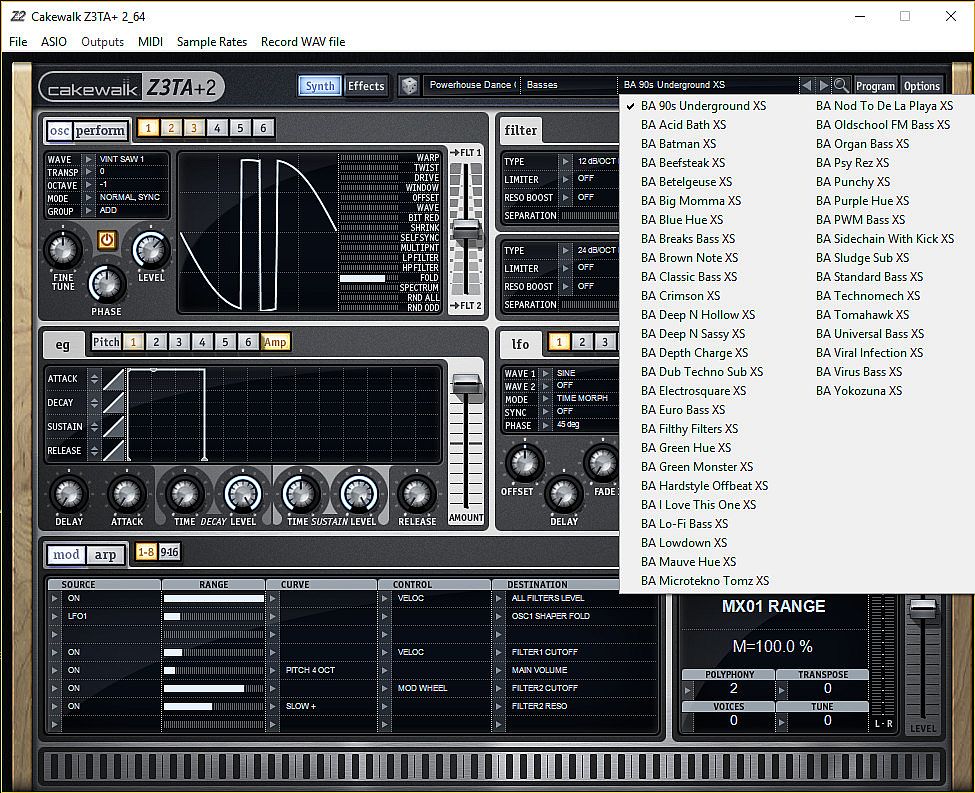975x793 pixels.
Task: Click the EG Release knob
Action: tap(417, 493)
